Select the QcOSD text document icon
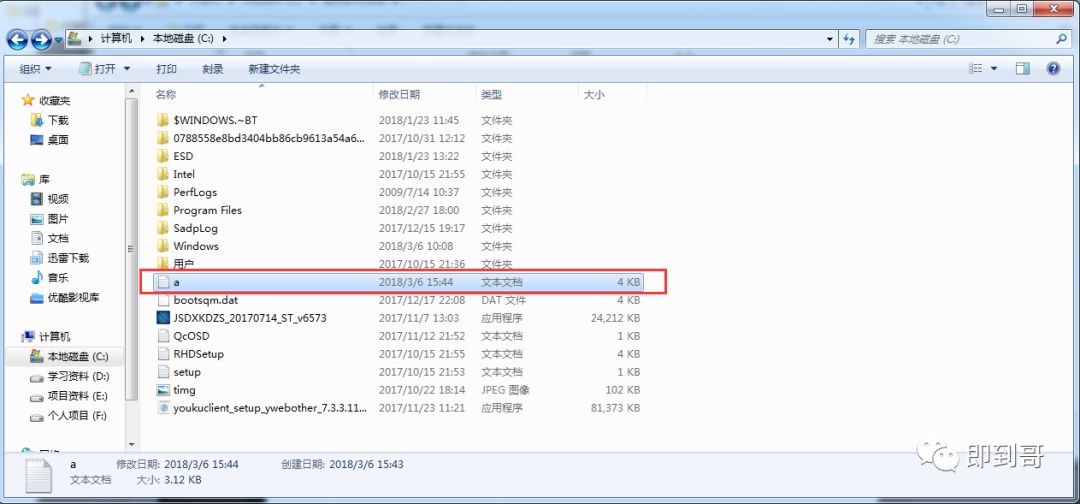The height and width of the screenshot is (504, 1080). [x=163, y=336]
